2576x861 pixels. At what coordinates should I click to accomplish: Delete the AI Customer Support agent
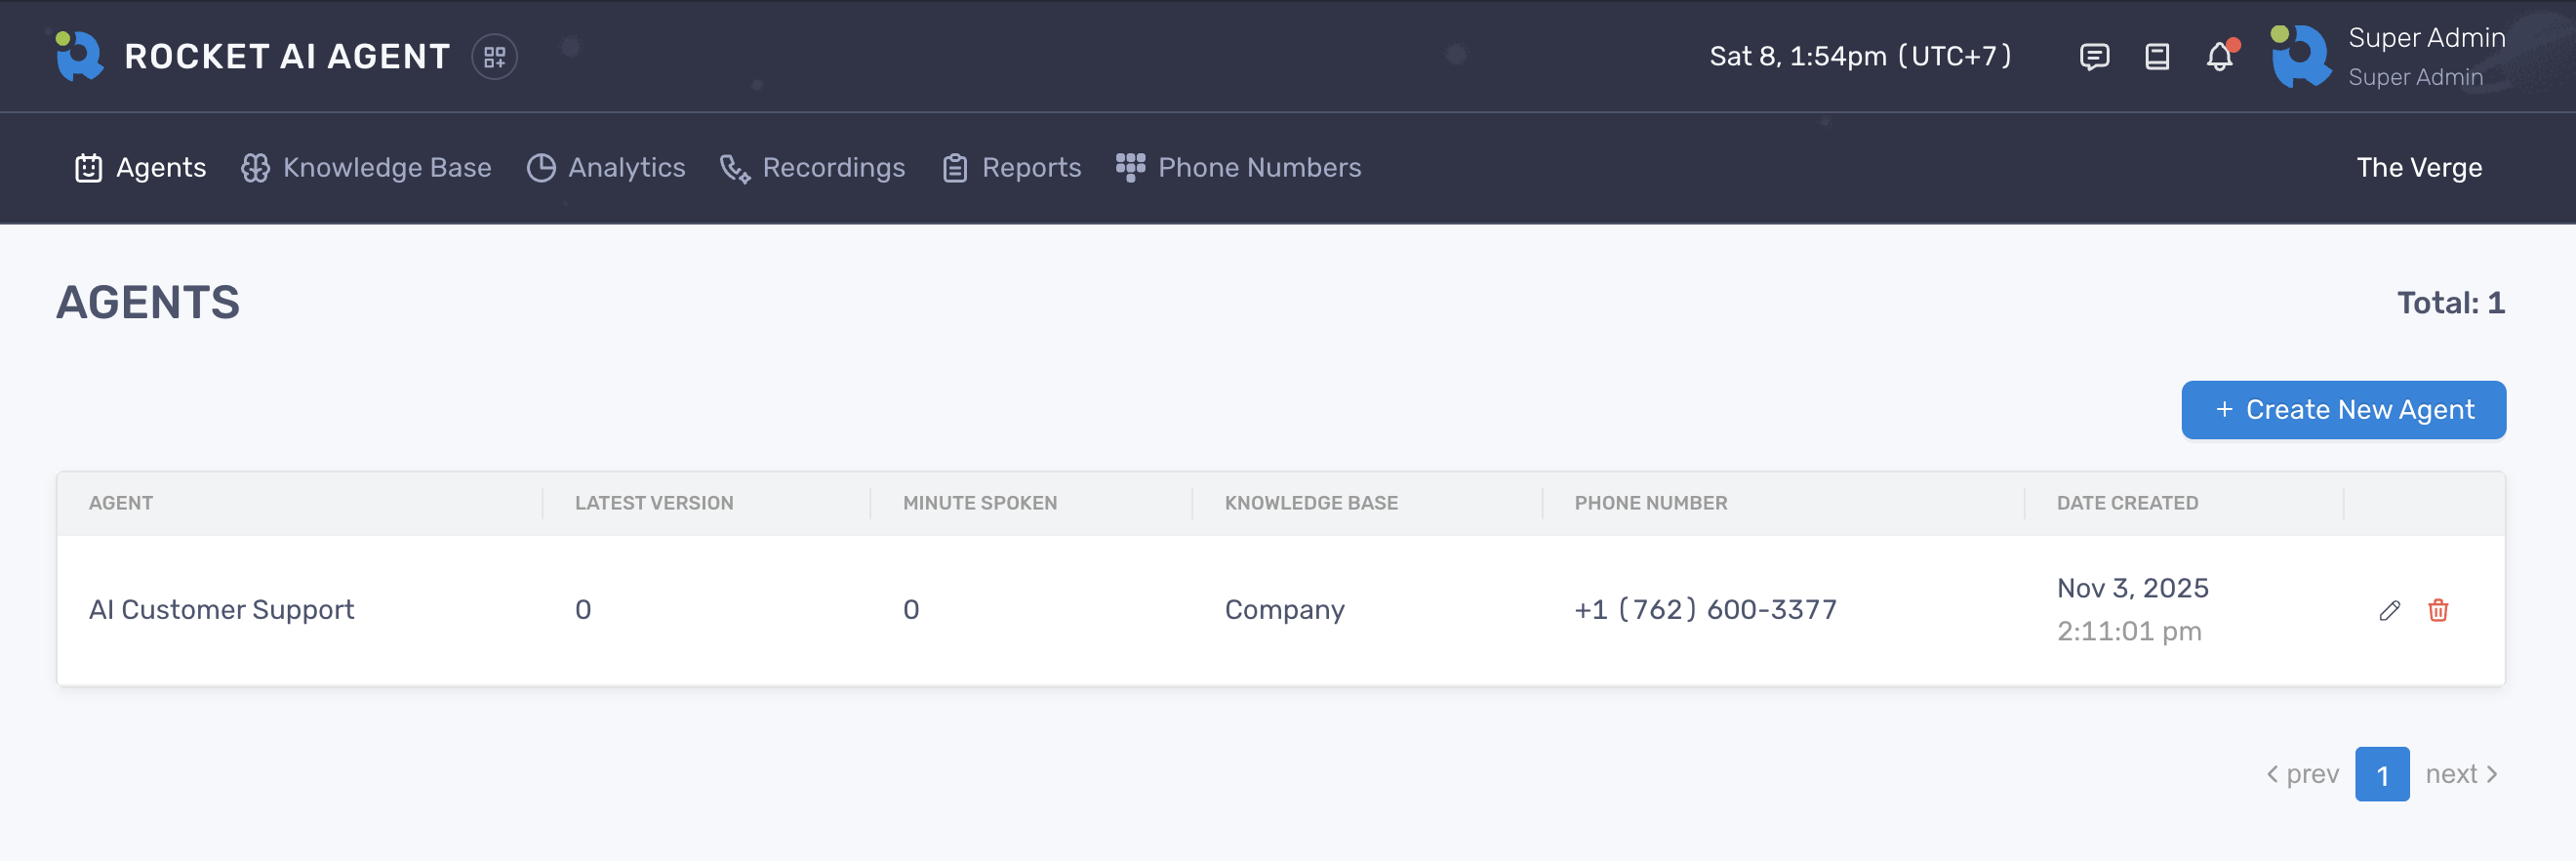pyautogui.click(x=2437, y=610)
